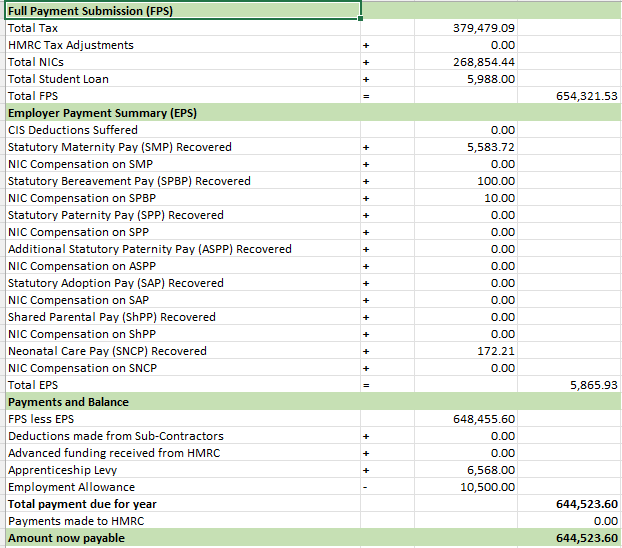Select the FPS less EPS value 648,455.60
This screenshot has width=622, height=548.
(484, 419)
